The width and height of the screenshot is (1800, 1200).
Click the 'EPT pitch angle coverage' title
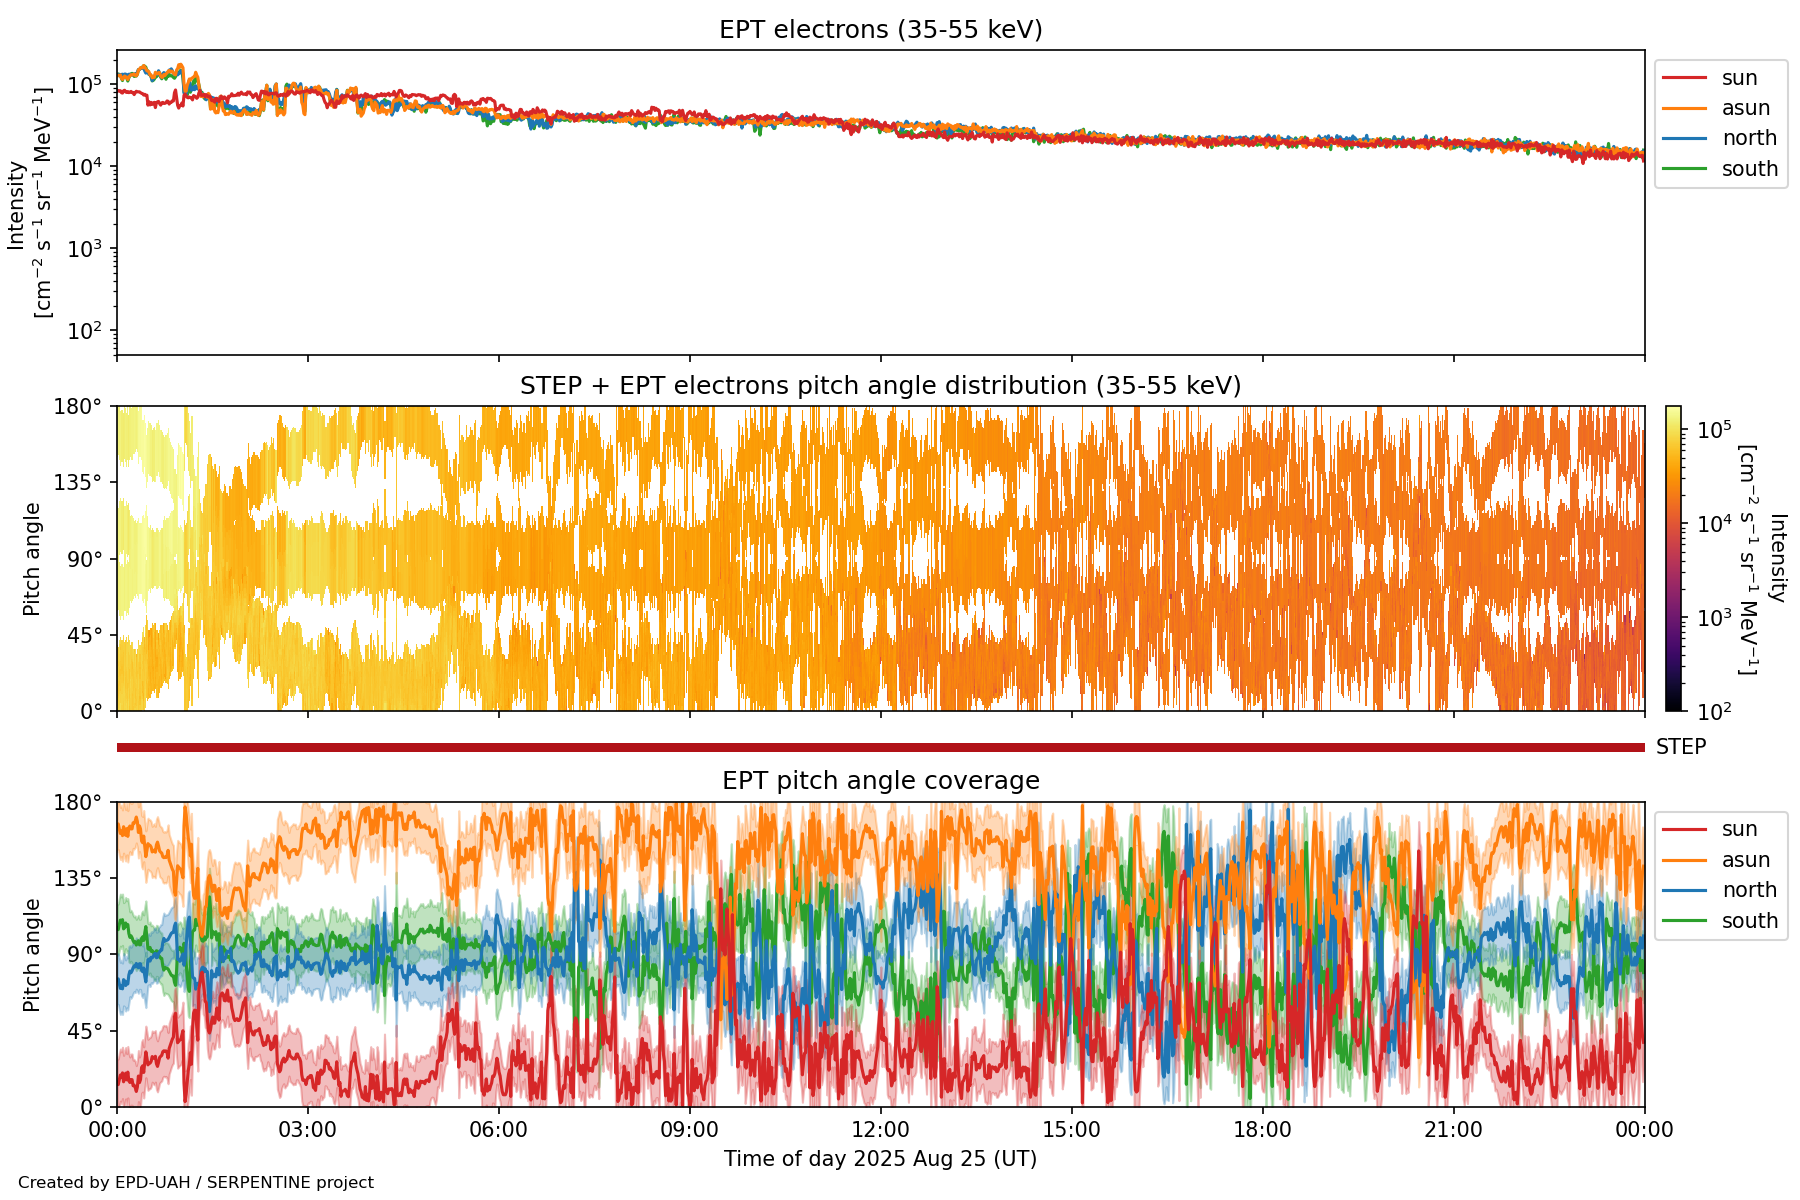[880, 781]
